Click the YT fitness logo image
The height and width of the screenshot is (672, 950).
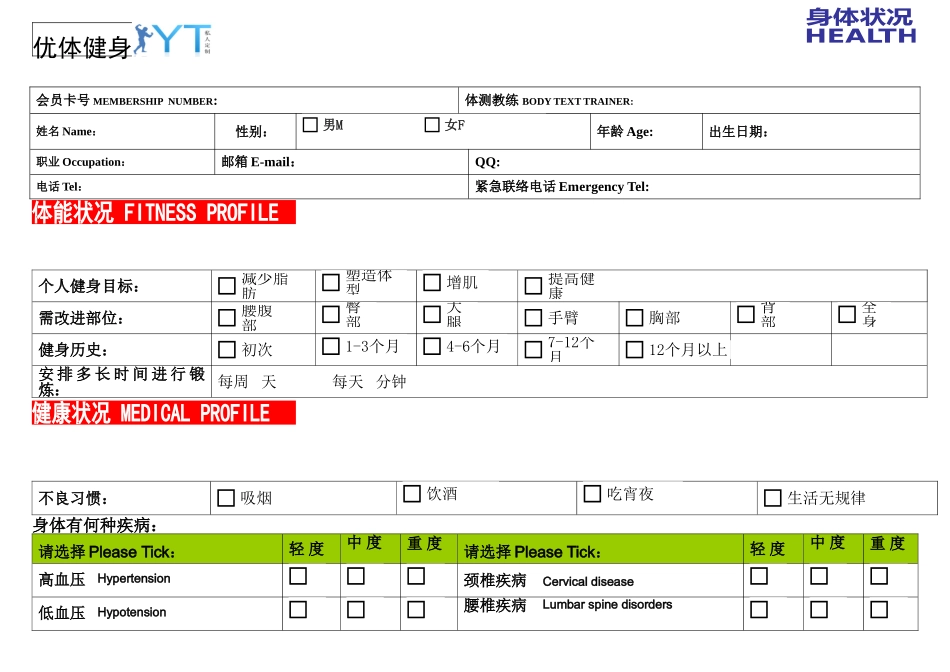click(x=173, y=40)
